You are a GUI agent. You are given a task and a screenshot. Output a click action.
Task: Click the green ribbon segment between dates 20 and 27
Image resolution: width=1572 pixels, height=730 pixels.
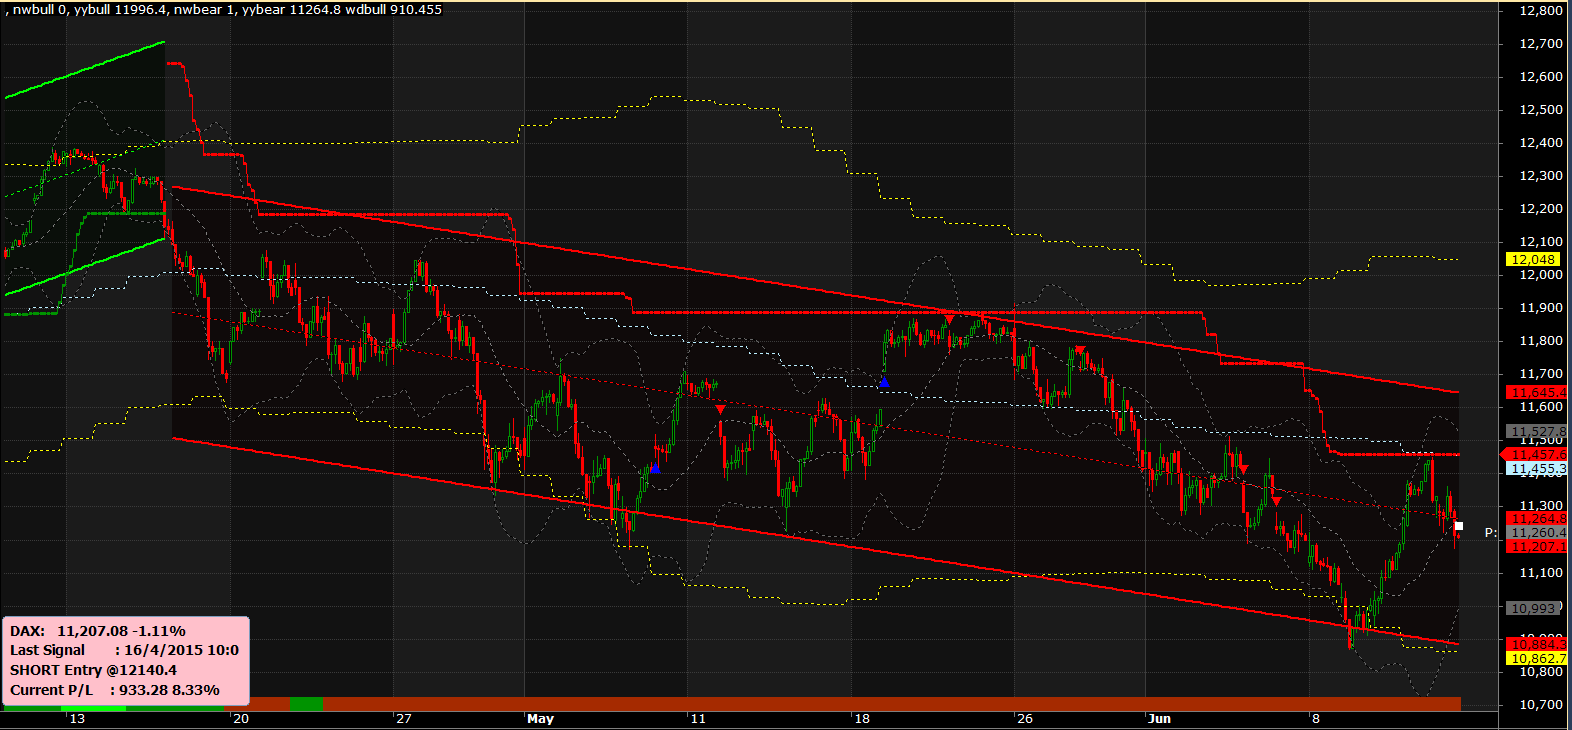pyautogui.click(x=307, y=704)
